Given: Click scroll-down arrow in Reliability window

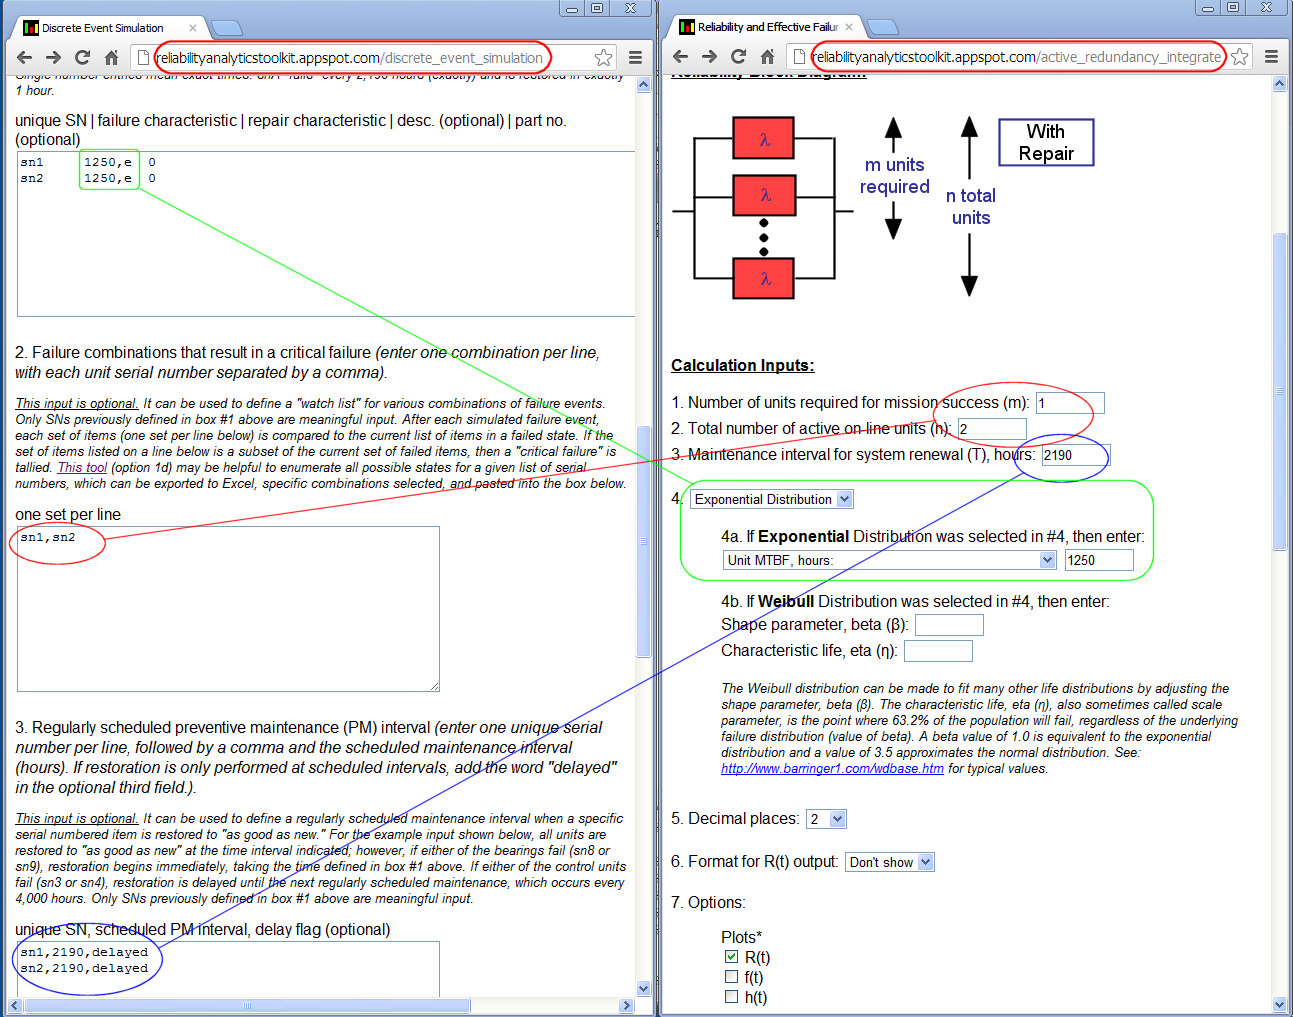Looking at the screenshot, I should (x=1279, y=1004).
